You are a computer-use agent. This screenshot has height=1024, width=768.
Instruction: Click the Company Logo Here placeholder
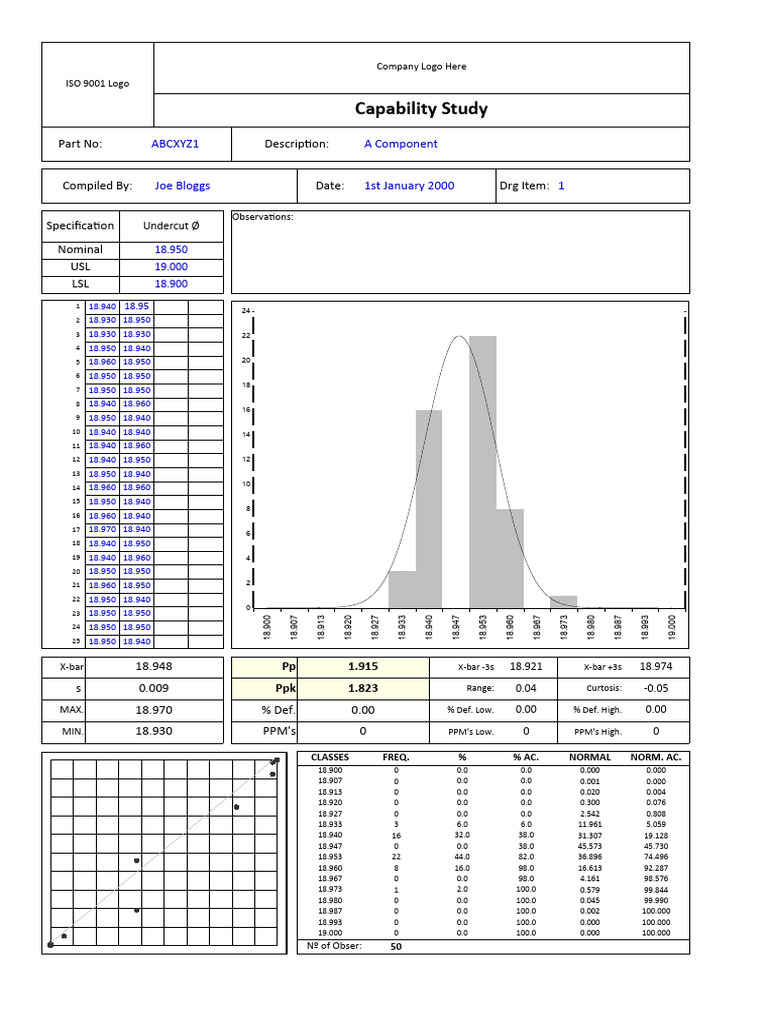[x=421, y=67]
